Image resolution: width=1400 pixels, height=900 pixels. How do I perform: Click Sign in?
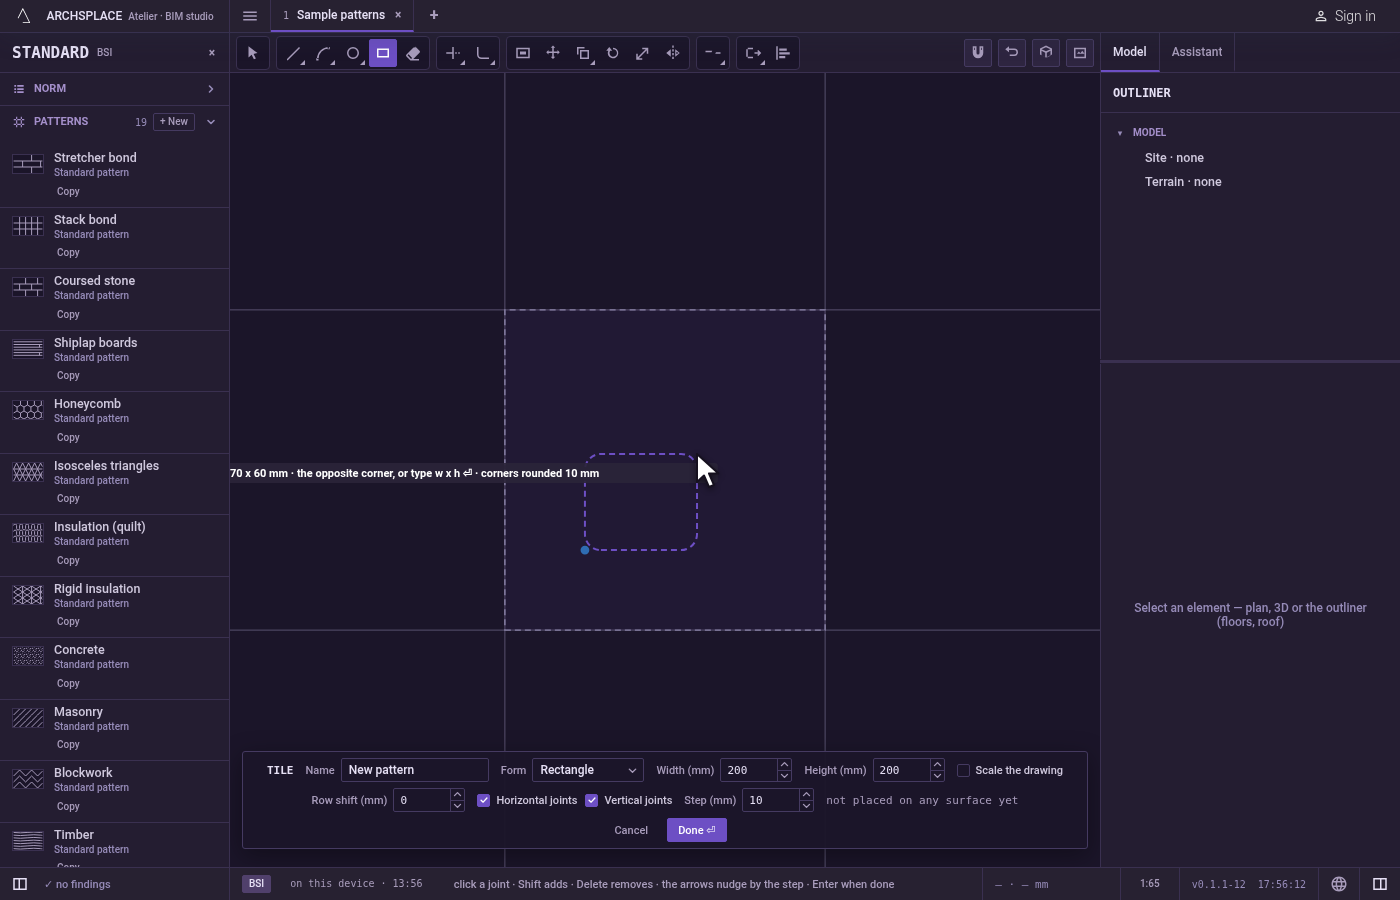[1345, 16]
